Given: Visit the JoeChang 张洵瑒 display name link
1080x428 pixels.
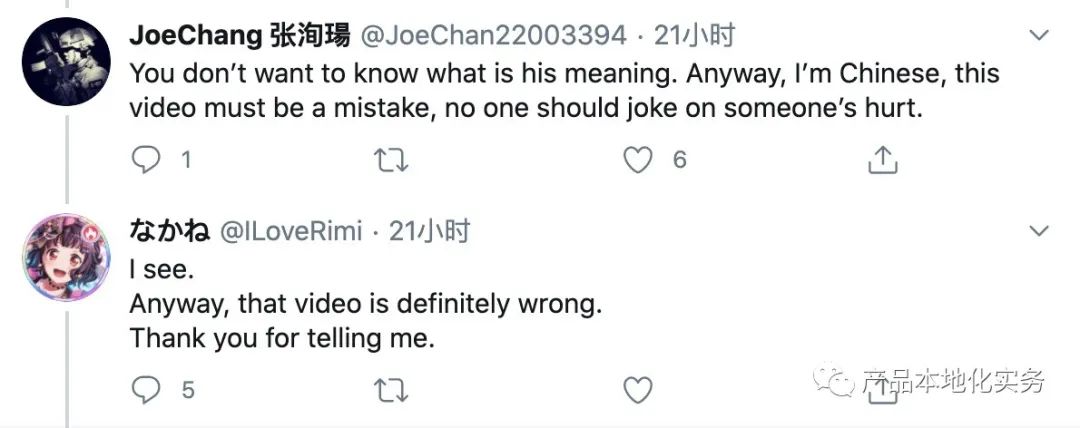Looking at the screenshot, I should [x=240, y=37].
